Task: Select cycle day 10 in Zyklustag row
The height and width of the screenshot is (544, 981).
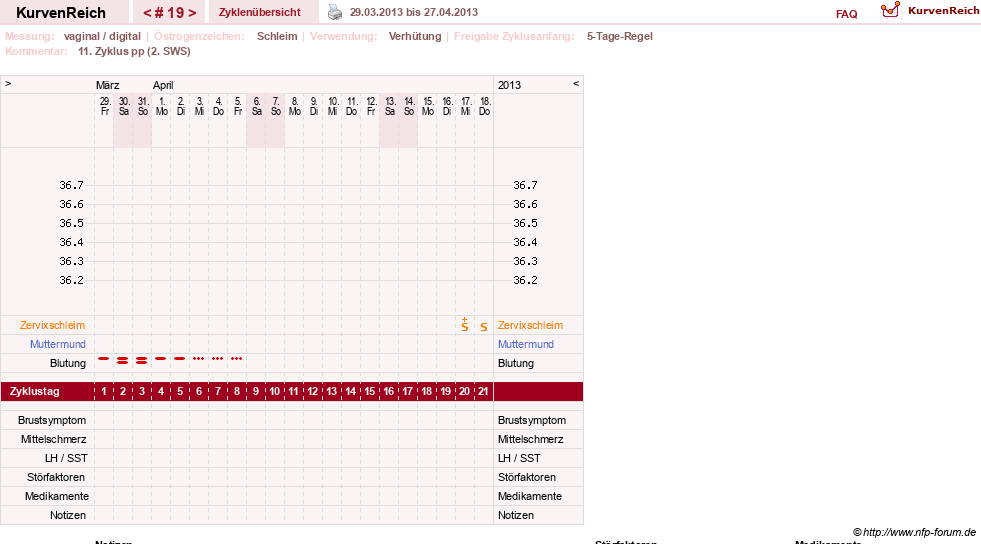Action: point(275,391)
